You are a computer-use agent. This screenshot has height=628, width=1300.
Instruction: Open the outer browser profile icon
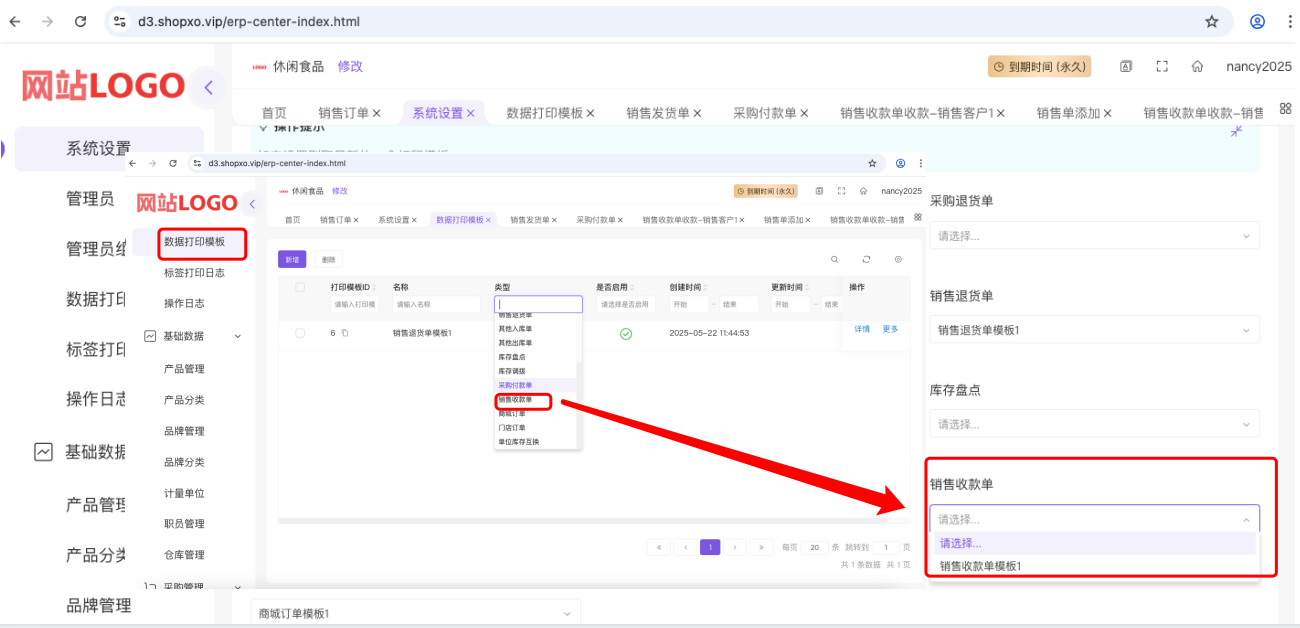click(x=1257, y=21)
